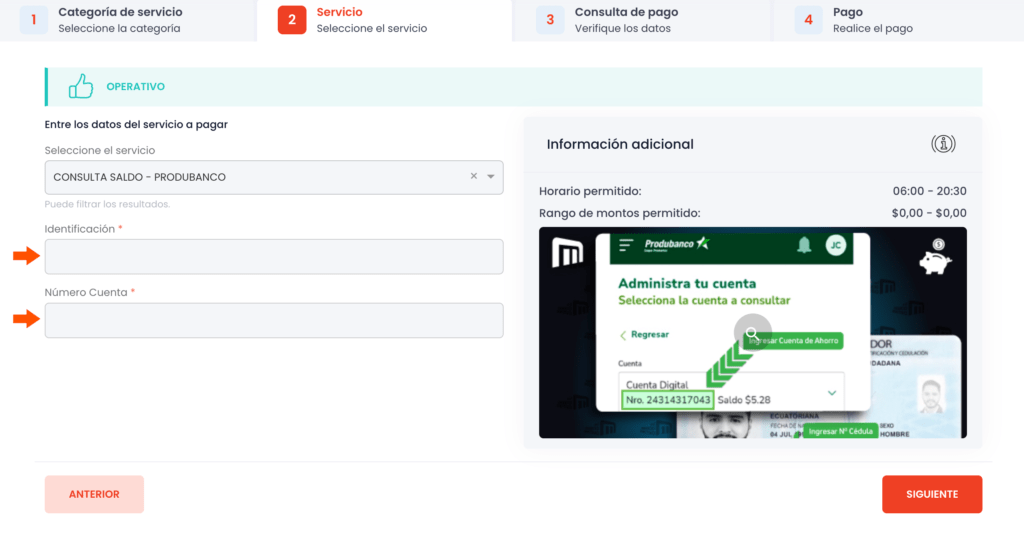Go to step 1 Categoría de servicio
The height and width of the screenshot is (548, 1024).
pos(128,20)
